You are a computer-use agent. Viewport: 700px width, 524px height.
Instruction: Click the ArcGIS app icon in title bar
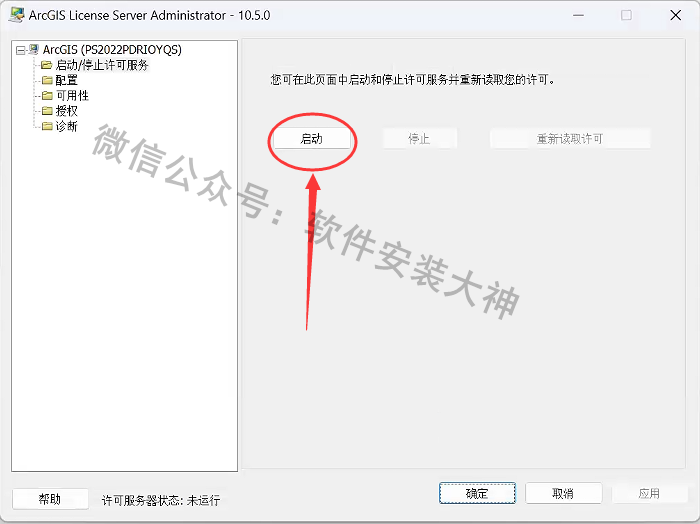pos(17,15)
